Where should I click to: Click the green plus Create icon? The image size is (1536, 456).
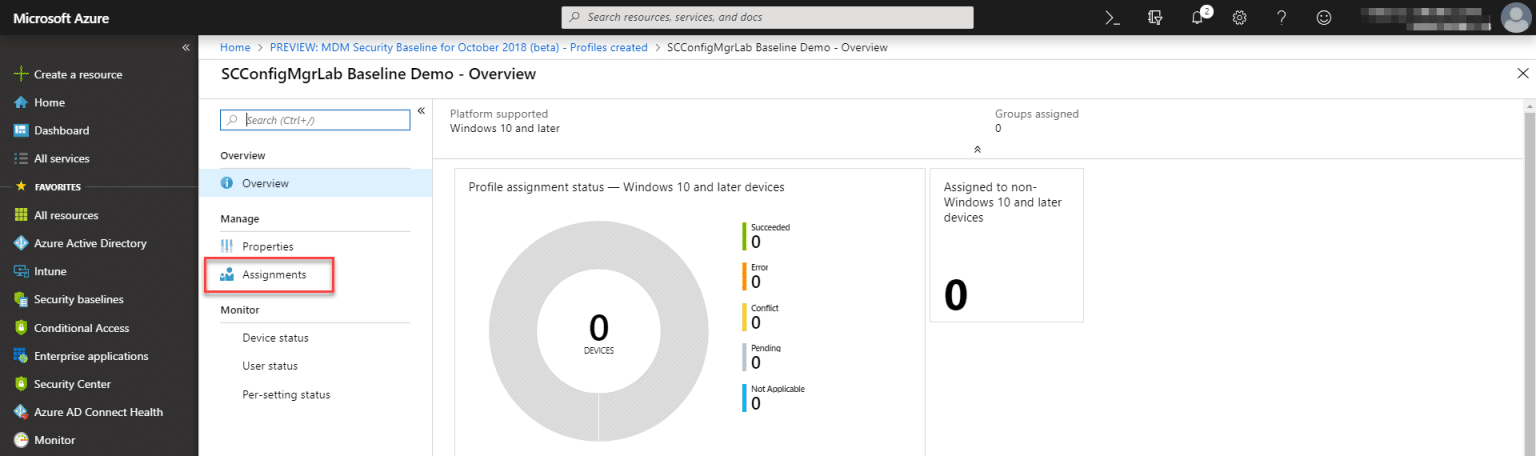[x=20, y=74]
